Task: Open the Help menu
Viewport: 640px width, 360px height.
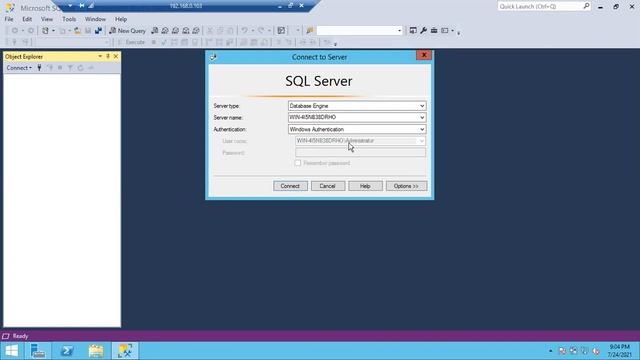Action: click(121, 19)
